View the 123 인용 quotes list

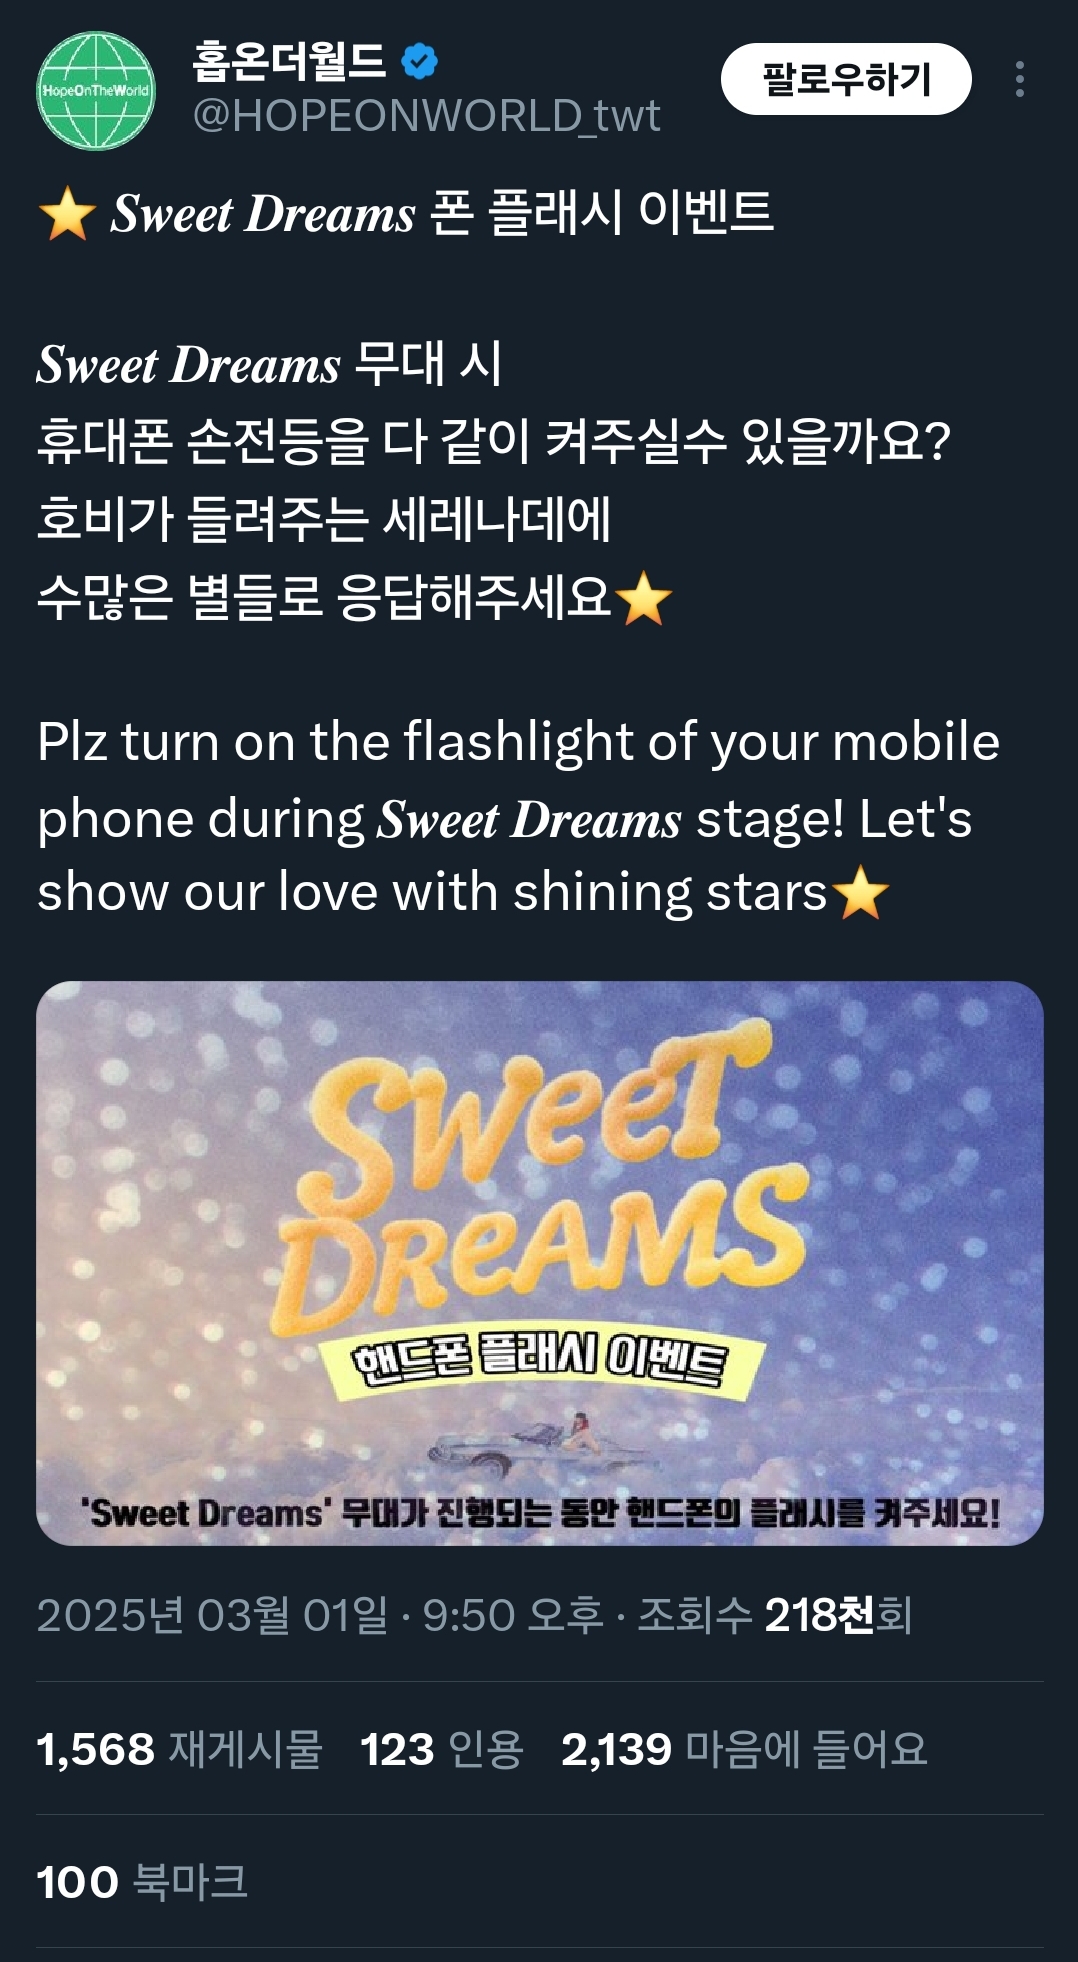click(442, 1749)
